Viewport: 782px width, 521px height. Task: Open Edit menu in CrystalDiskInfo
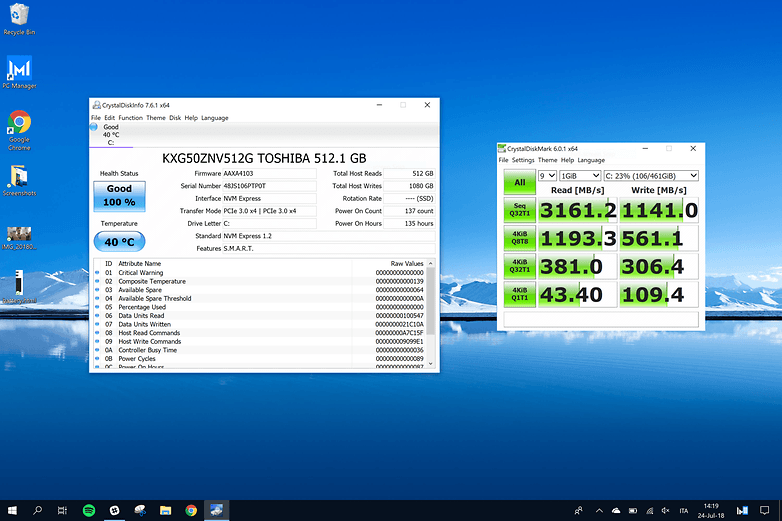109,118
